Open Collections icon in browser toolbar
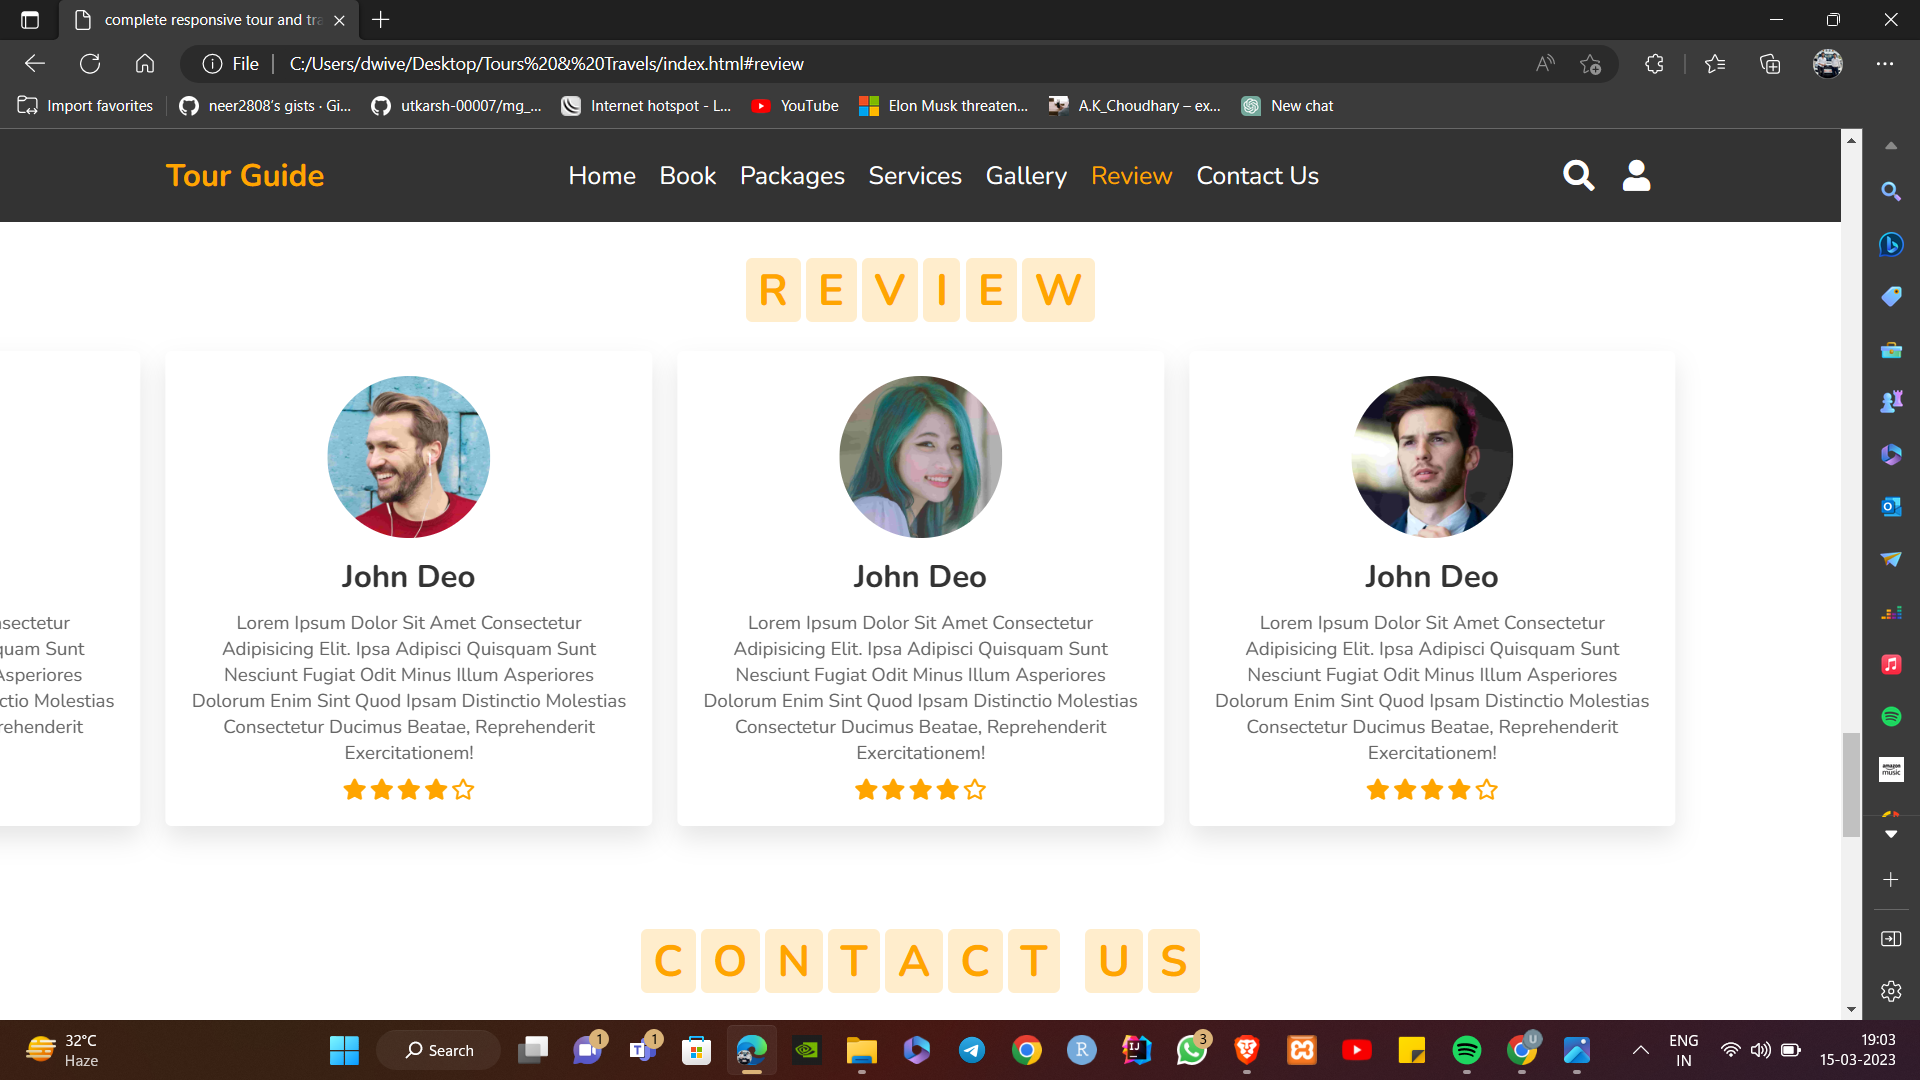The image size is (1920, 1080). click(x=1770, y=64)
